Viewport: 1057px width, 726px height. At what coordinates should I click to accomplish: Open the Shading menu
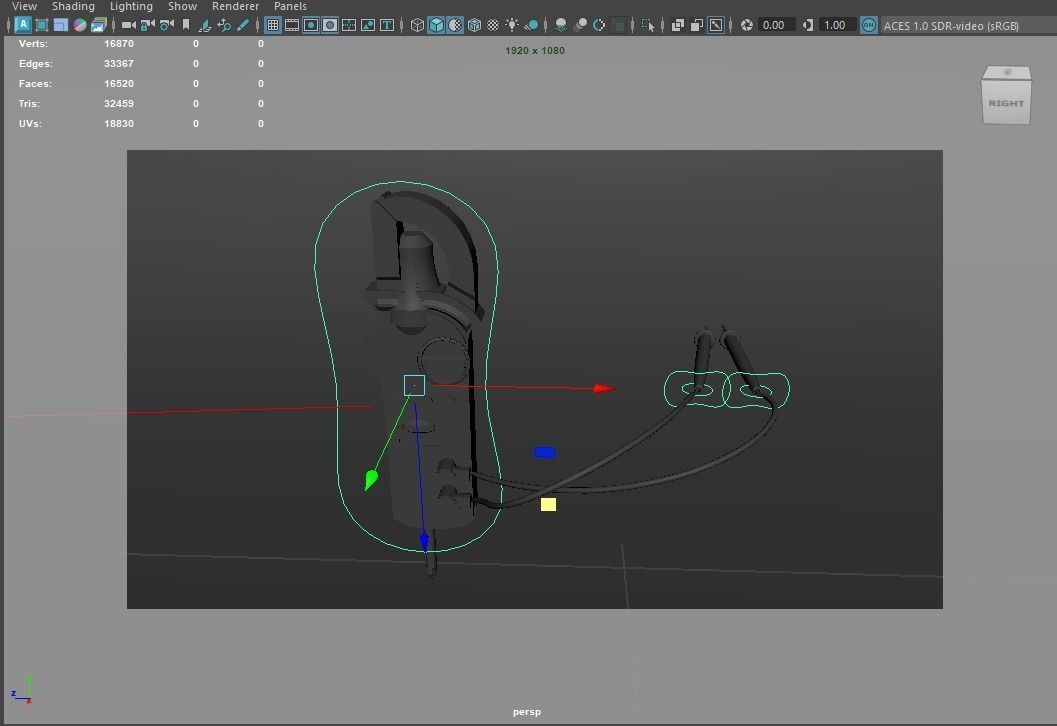tap(73, 6)
